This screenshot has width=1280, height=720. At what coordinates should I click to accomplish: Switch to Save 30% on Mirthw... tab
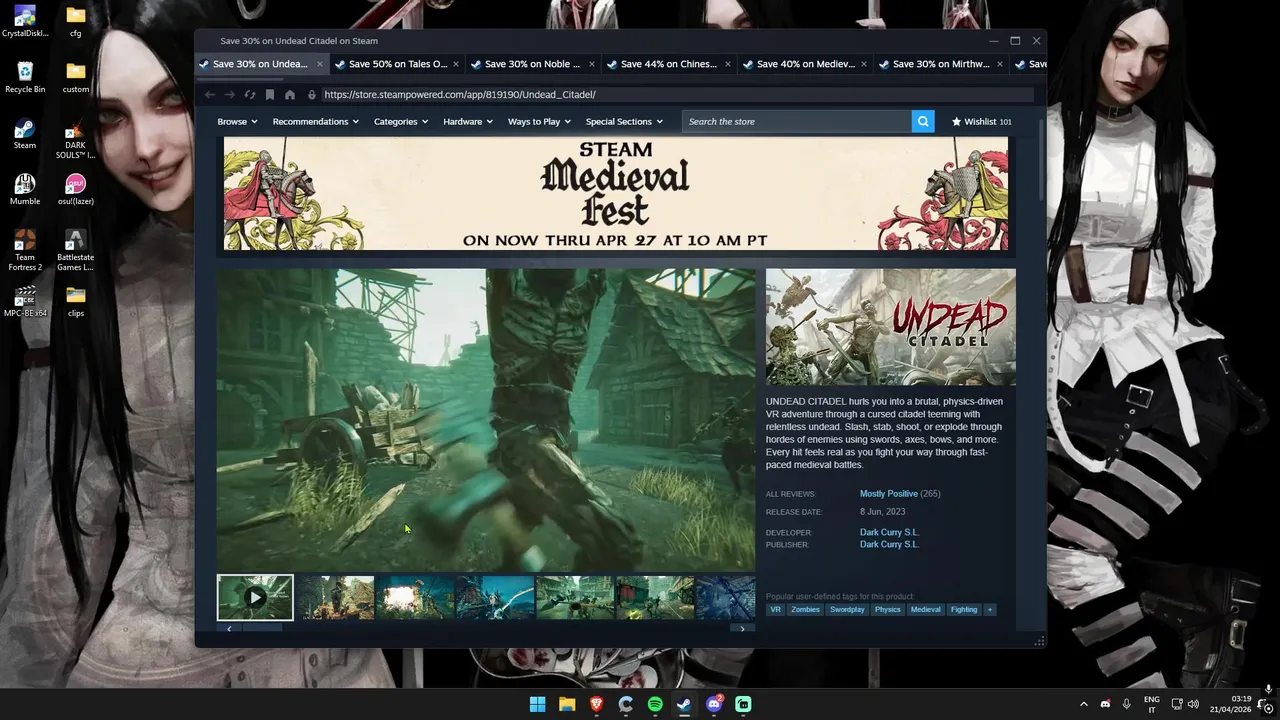[941, 64]
